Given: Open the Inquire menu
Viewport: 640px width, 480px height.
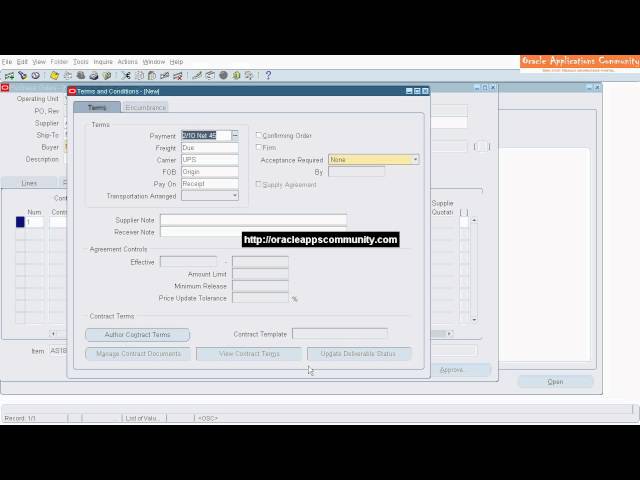Looking at the screenshot, I should tap(103, 62).
